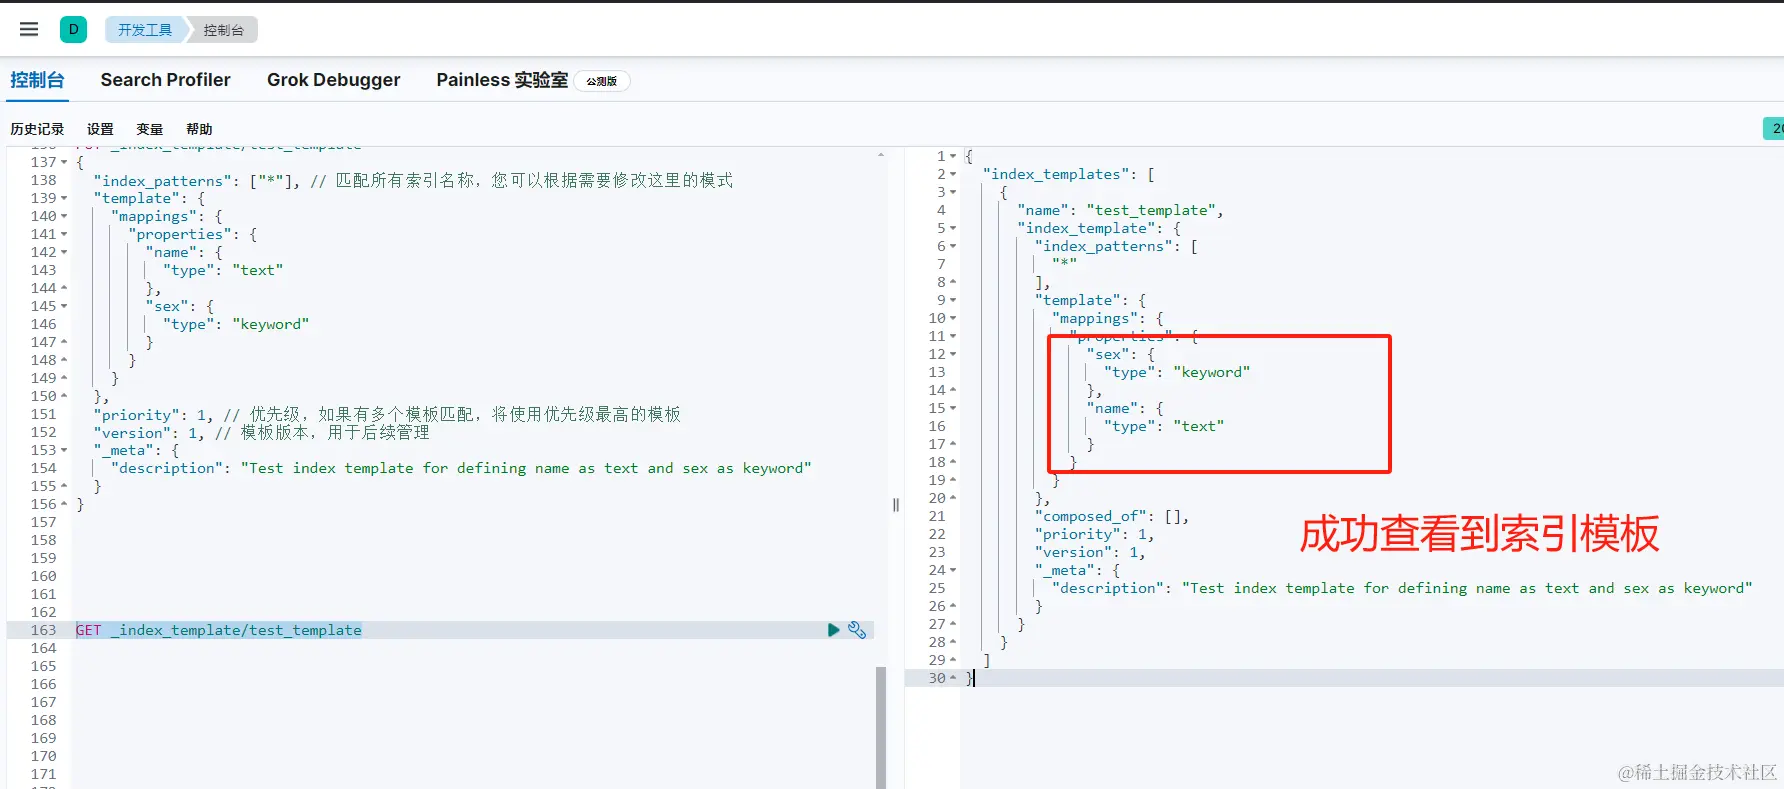This screenshot has width=1784, height=789.
Task: Click the GET _index_template/test_template line
Action: point(219,630)
